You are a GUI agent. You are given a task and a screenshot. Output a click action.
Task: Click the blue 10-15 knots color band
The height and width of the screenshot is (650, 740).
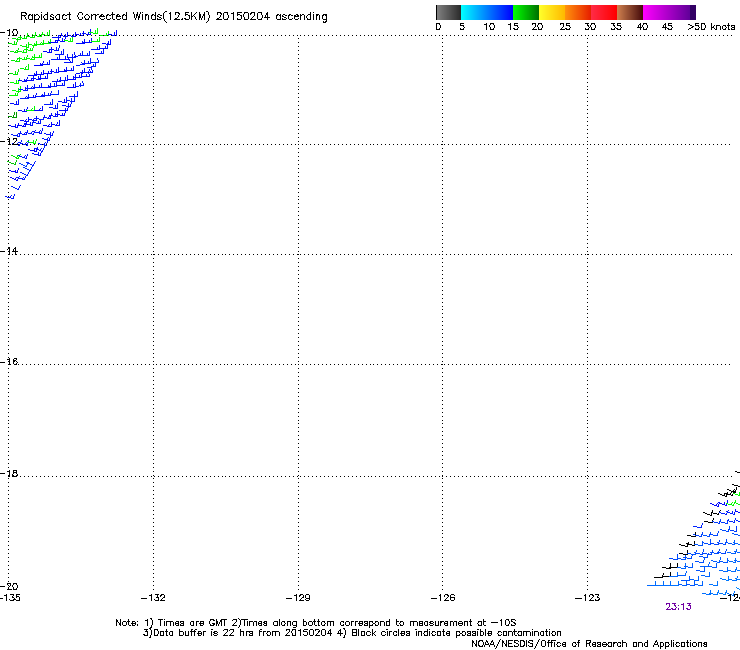coord(500,12)
